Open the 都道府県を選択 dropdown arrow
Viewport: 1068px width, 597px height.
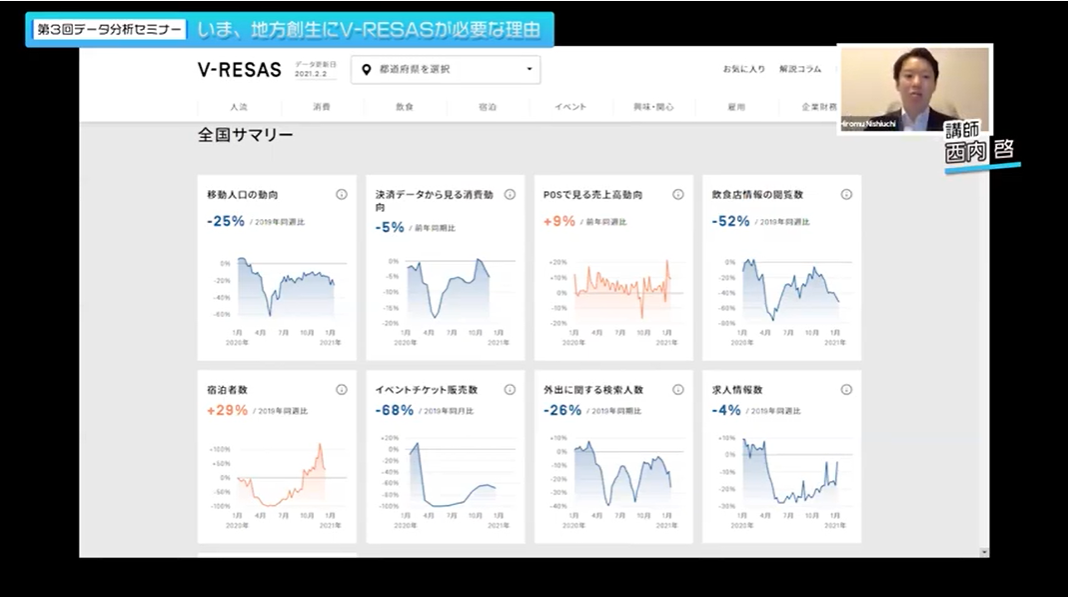point(529,70)
